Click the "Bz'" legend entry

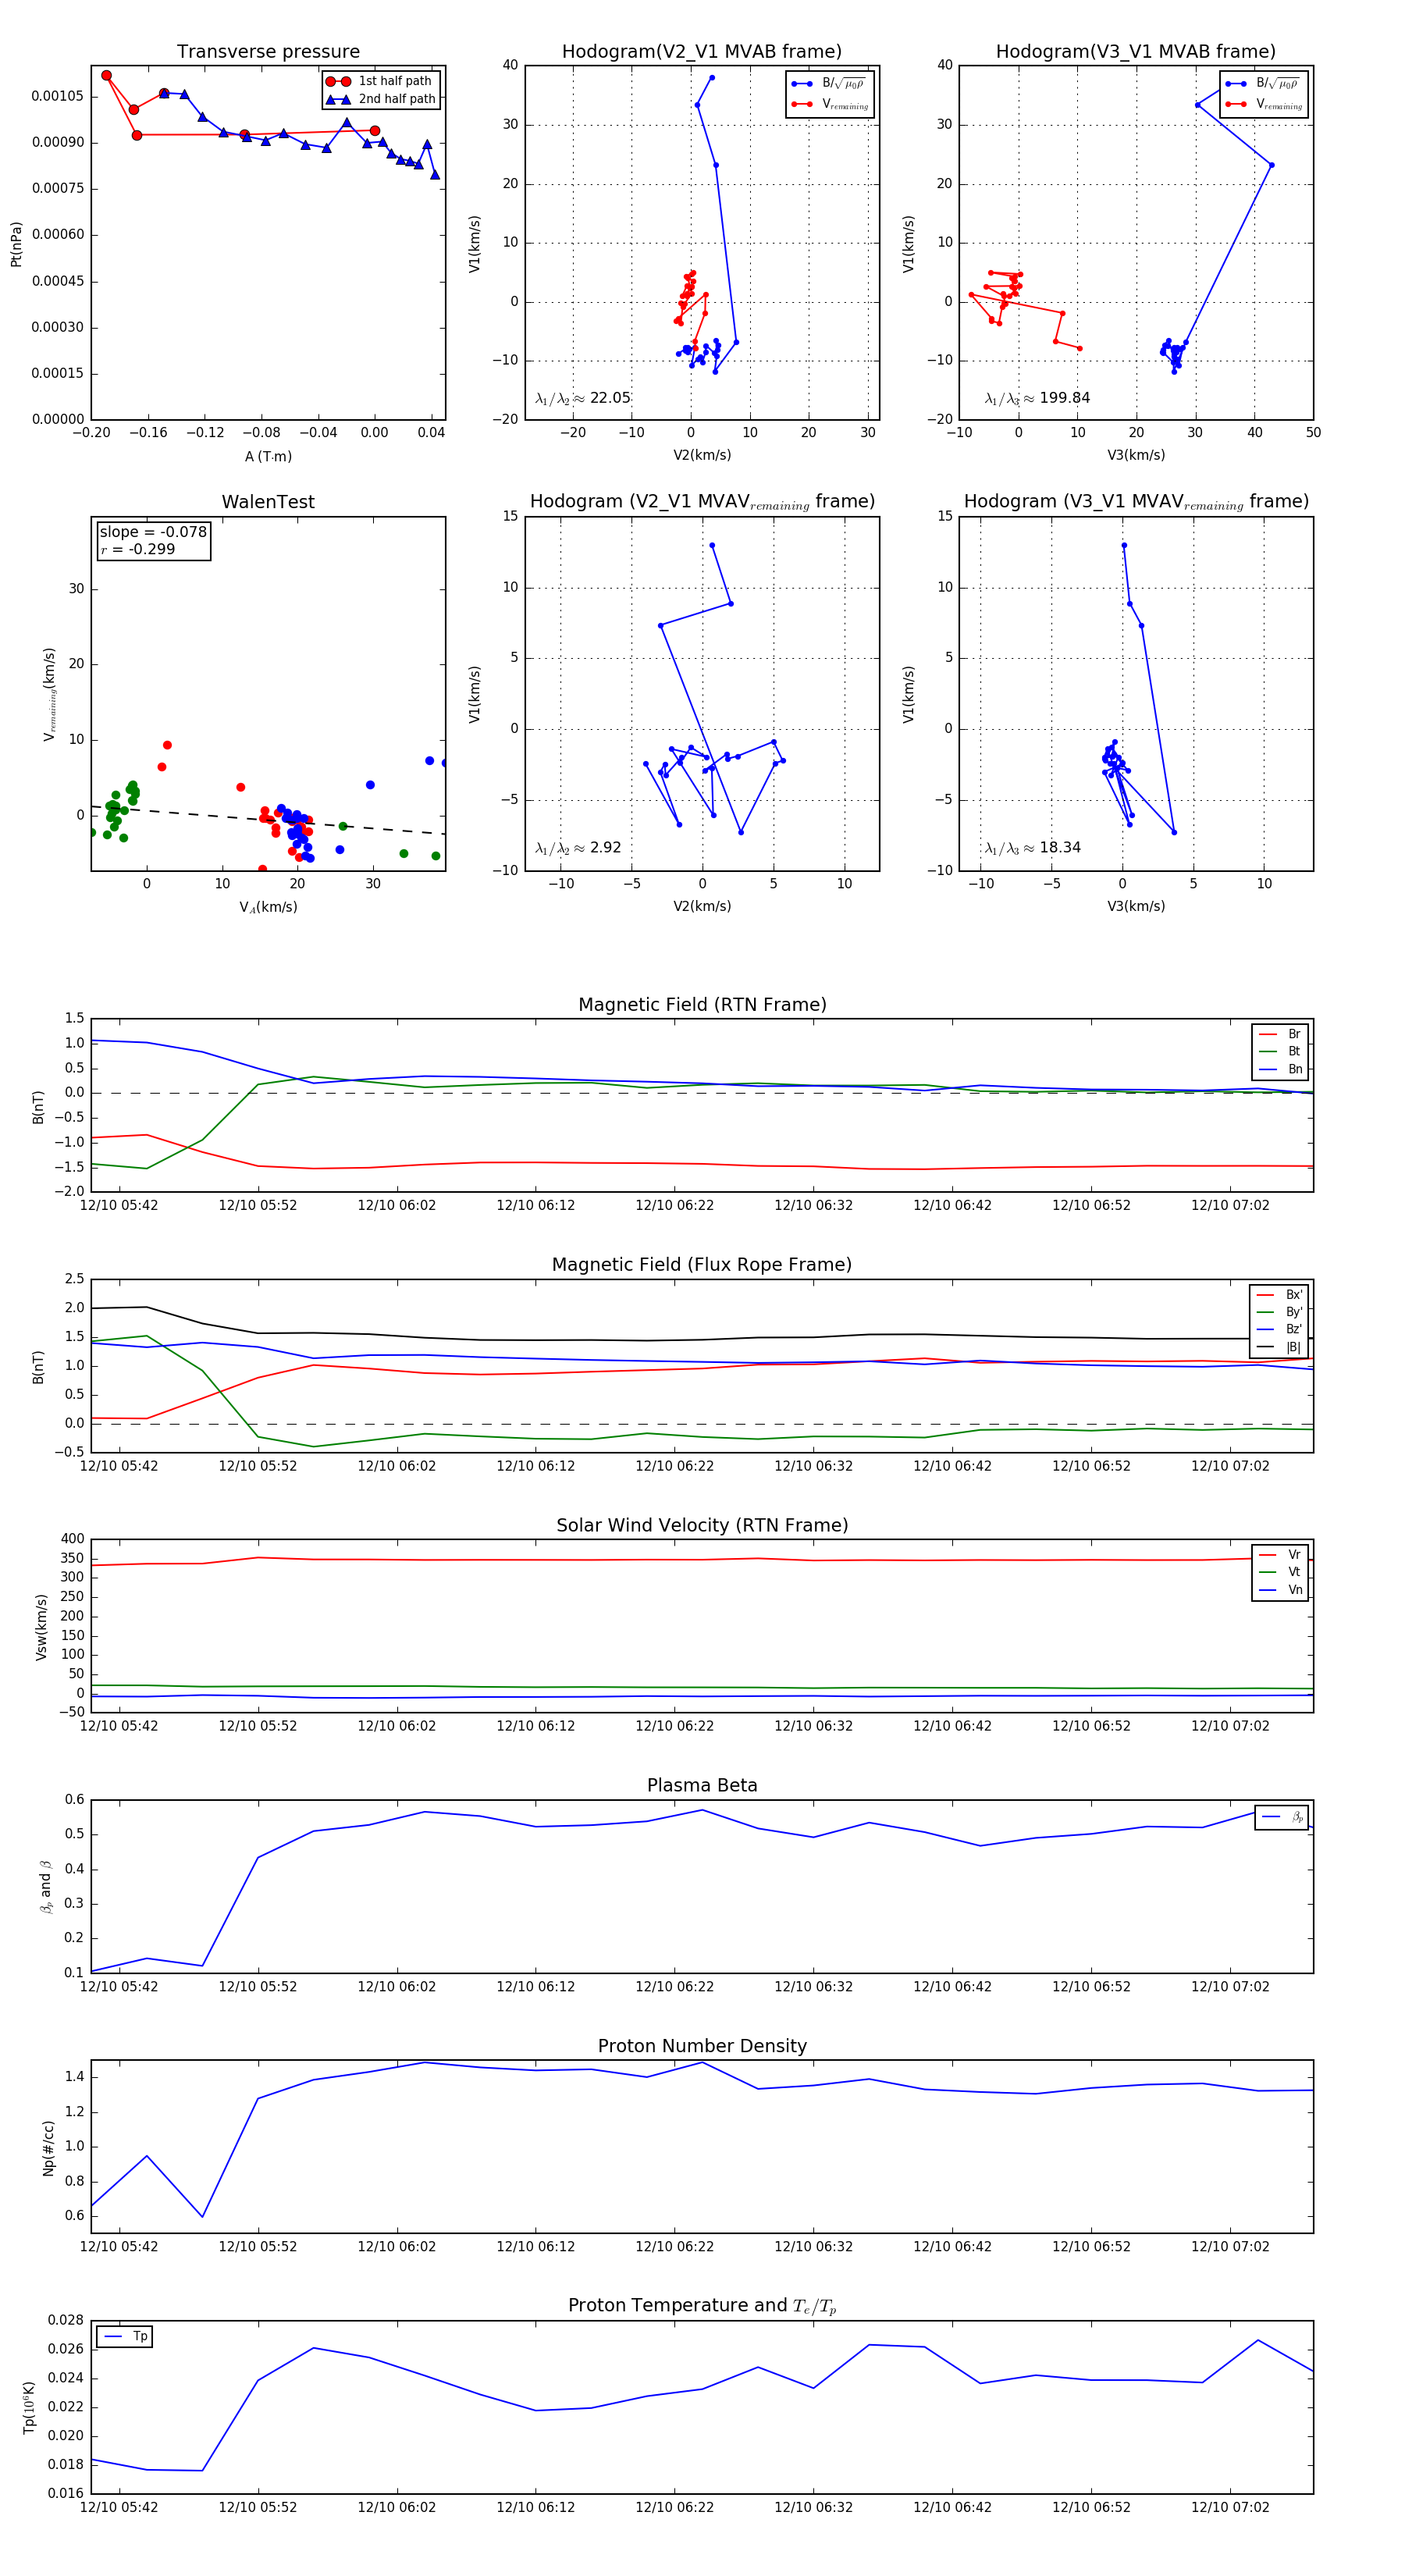click(x=1279, y=1330)
